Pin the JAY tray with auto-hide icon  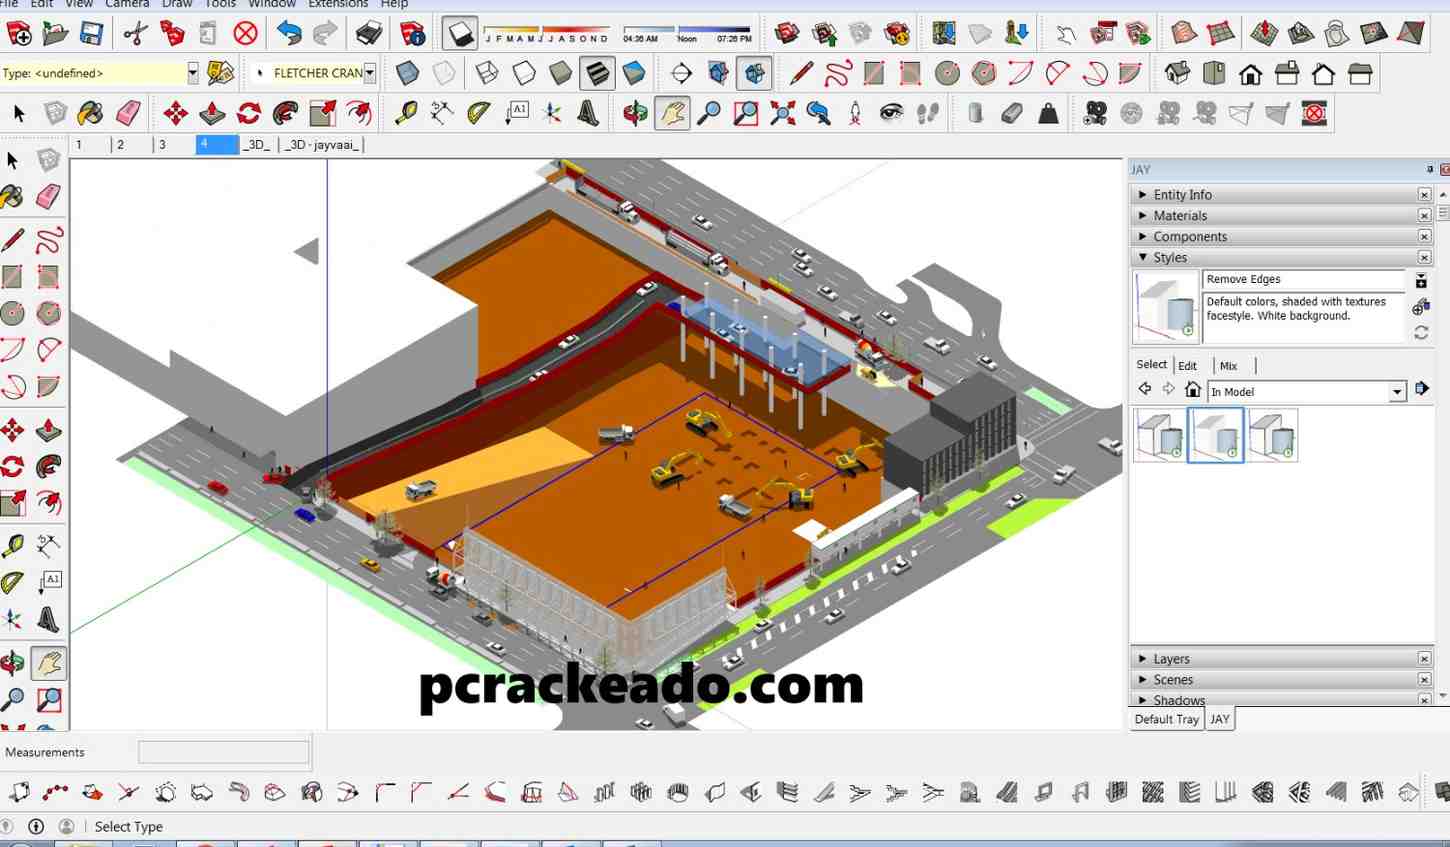tap(1429, 170)
